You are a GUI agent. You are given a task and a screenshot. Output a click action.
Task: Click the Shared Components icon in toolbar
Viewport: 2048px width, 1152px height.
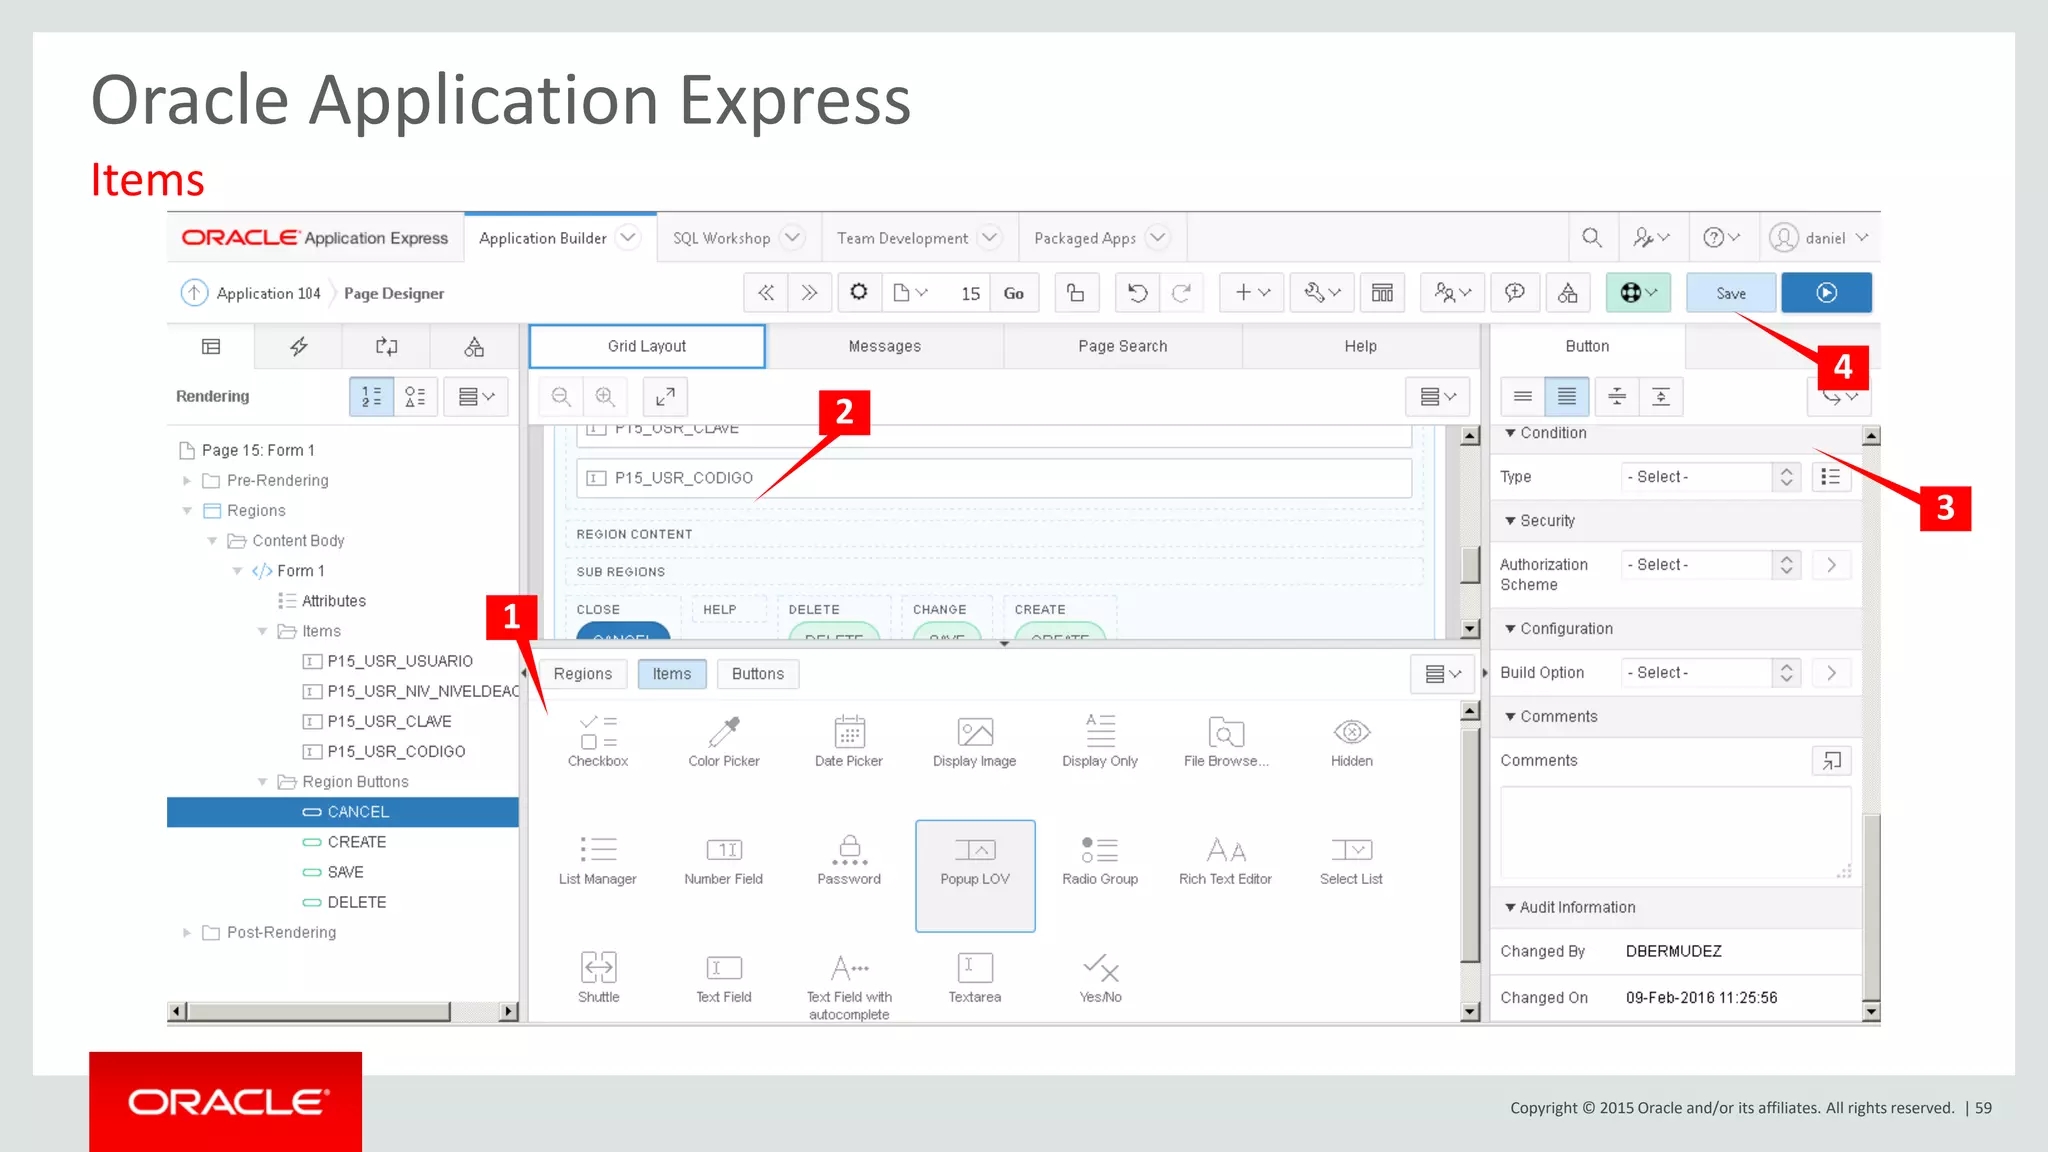tap(1568, 293)
